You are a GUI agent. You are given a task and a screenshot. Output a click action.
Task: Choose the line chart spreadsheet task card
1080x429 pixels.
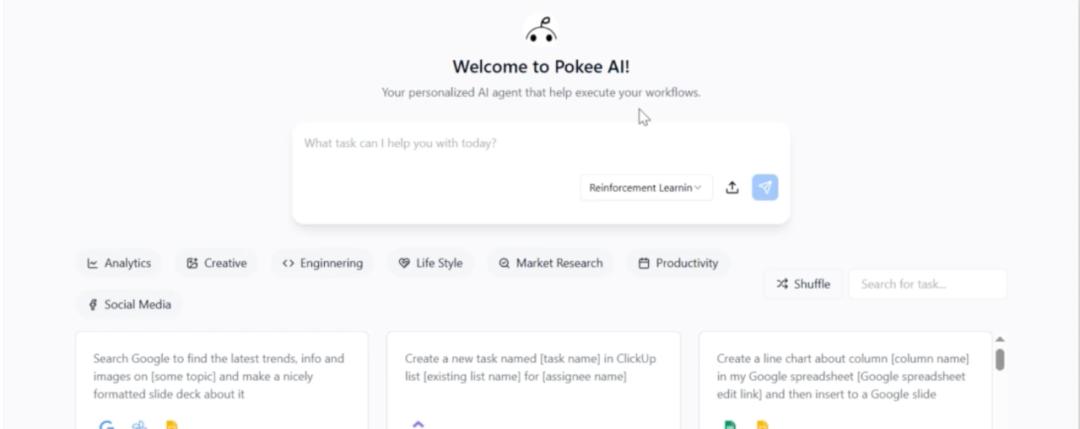845,380
